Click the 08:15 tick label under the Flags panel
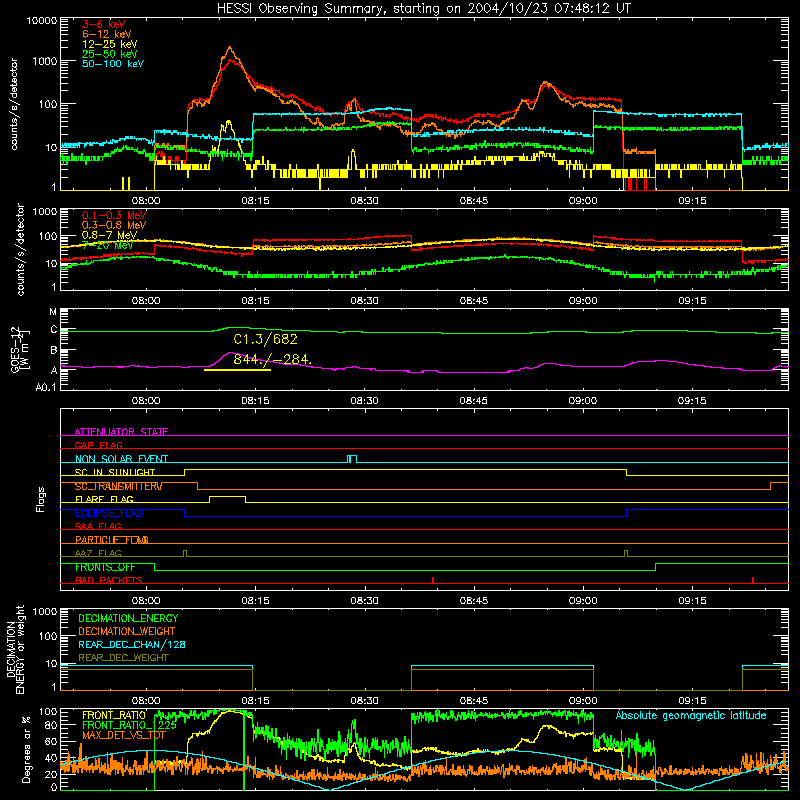This screenshot has height=800, width=800. coord(255,601)
